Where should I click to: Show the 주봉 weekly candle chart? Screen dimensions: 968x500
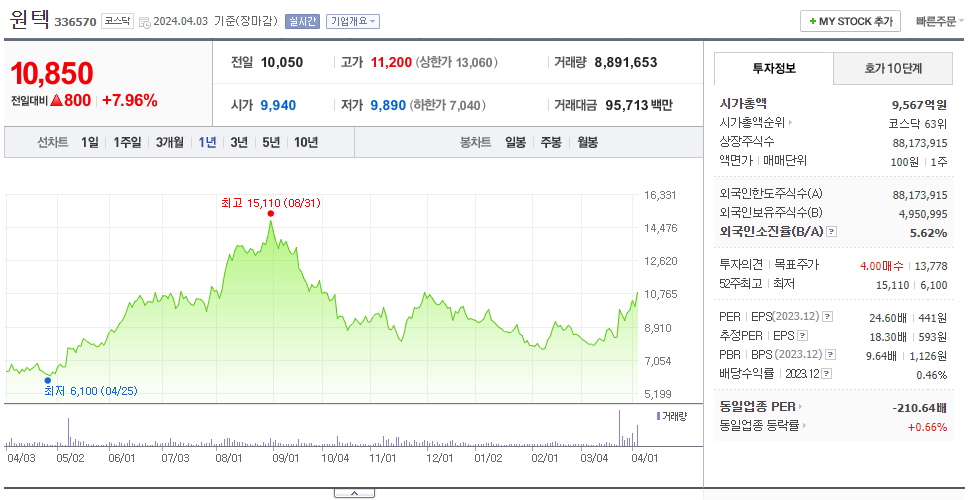[x=551, y=143]
